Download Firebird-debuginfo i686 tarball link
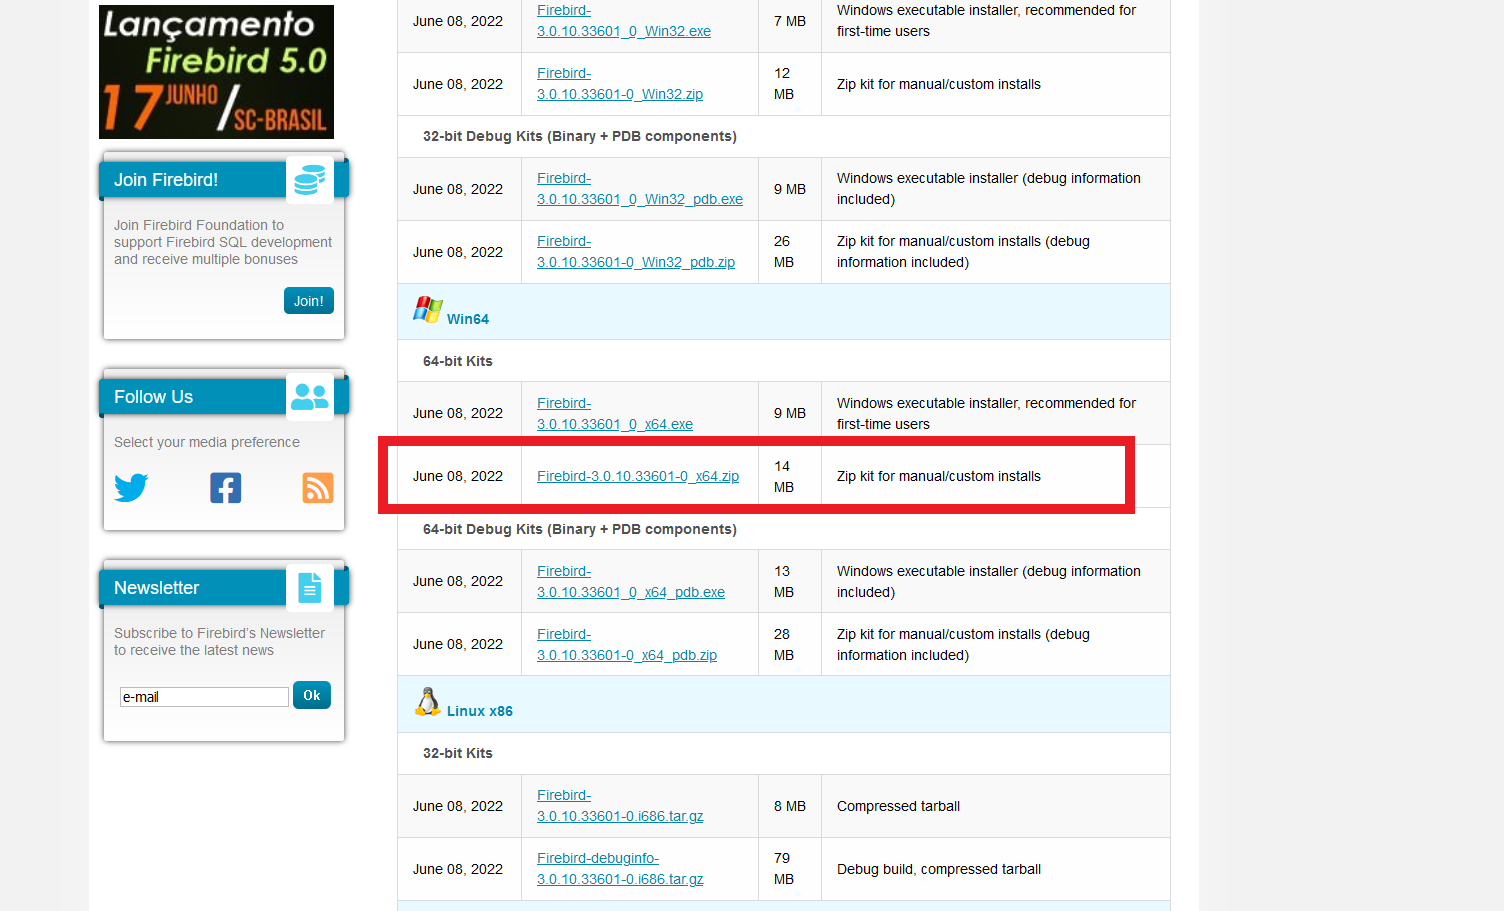 pos(620,869)
